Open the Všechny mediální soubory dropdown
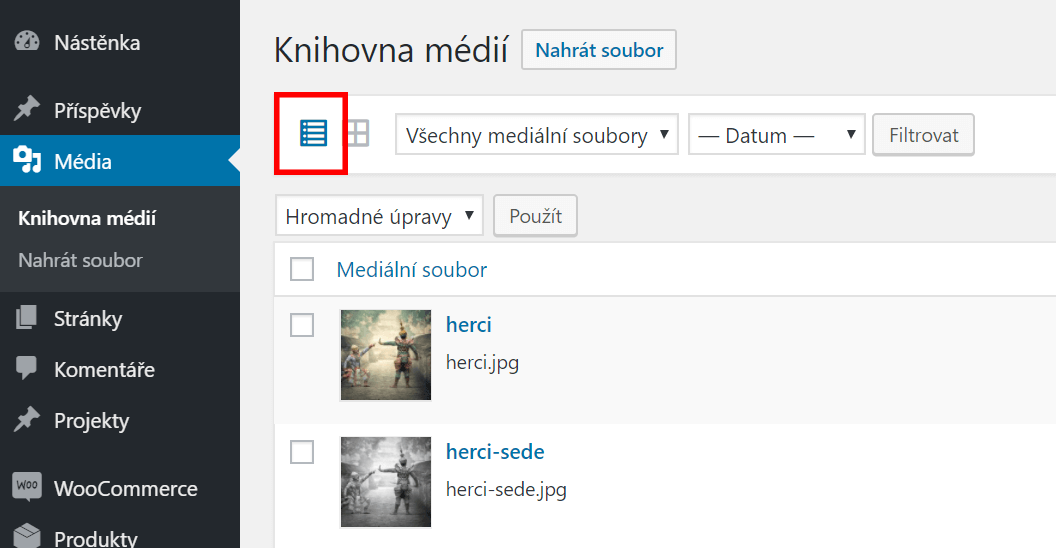The width and height of the screenshot is (1056, 548). coord(537,135)
